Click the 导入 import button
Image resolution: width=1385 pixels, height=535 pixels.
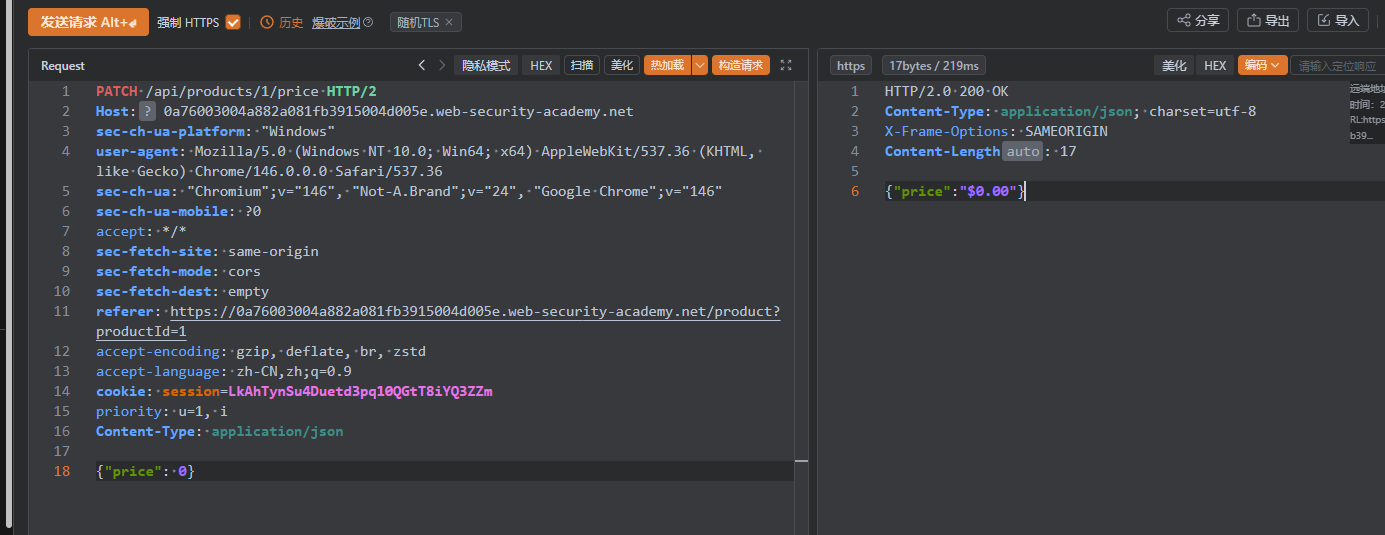[1338, 20]
